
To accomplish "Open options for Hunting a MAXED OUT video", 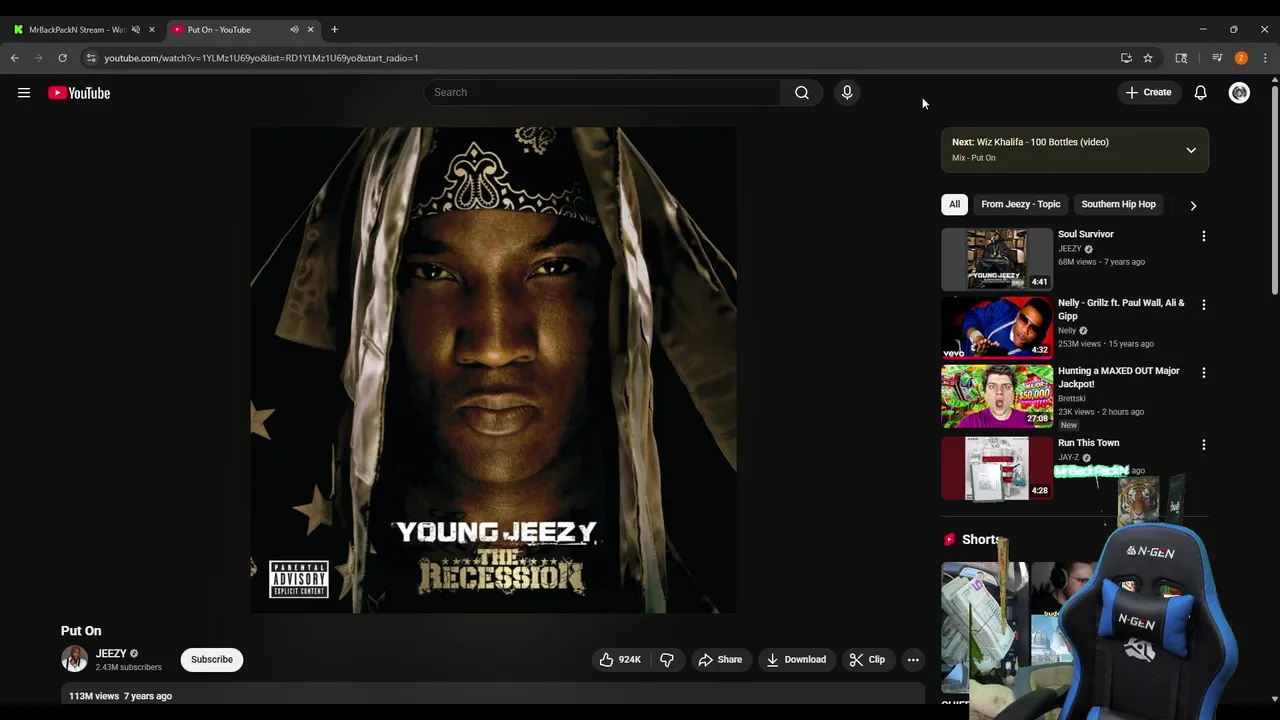I will 1203,372.
